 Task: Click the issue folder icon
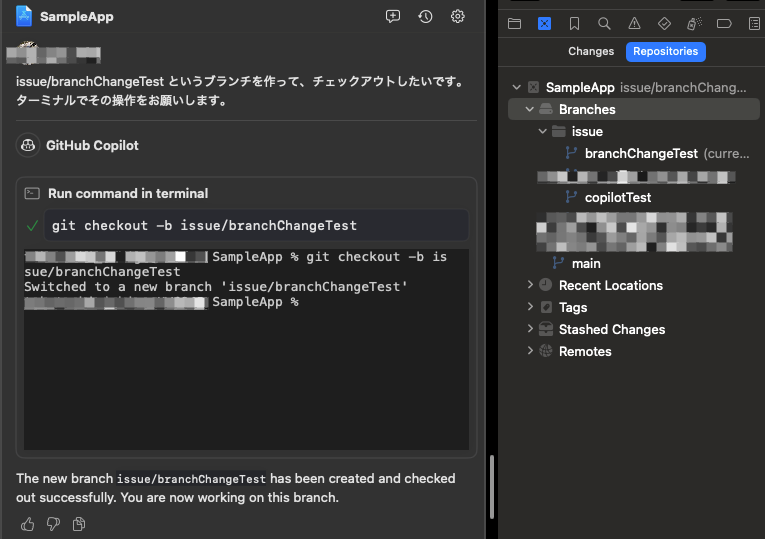click(559, 131)
